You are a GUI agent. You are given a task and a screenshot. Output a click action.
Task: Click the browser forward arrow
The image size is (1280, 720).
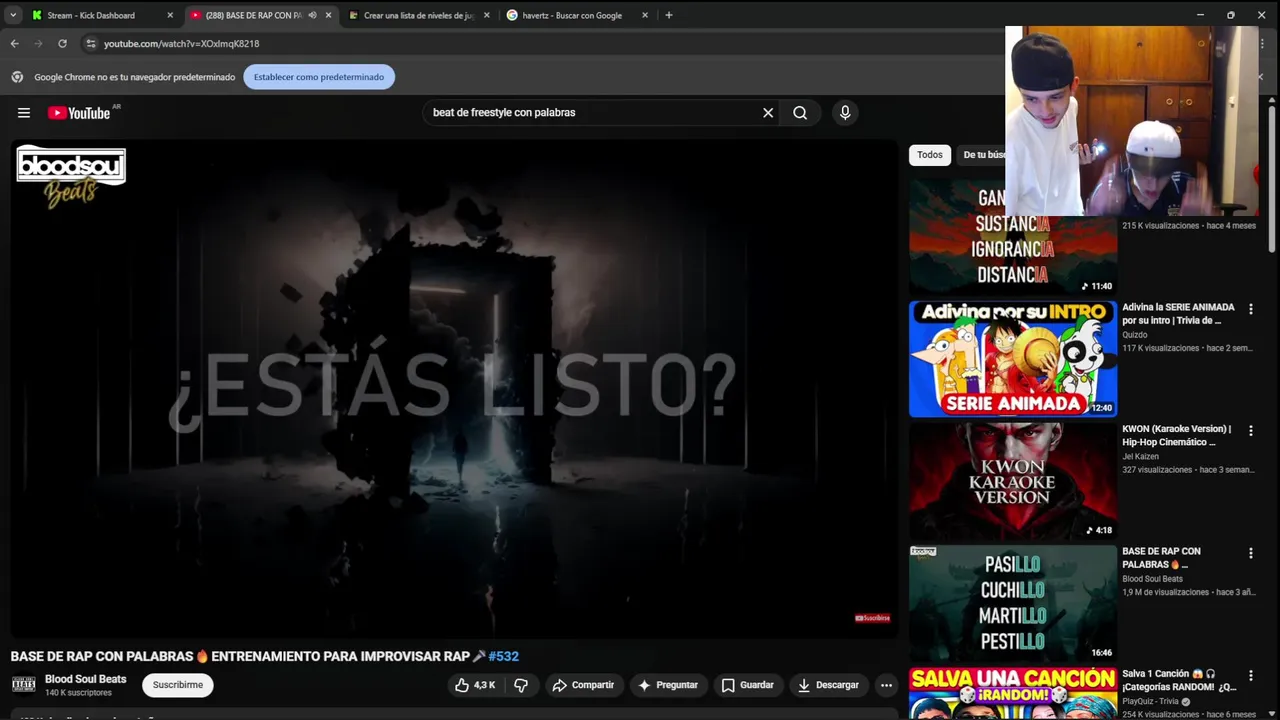pyautogui.click(x=38, y=44)
